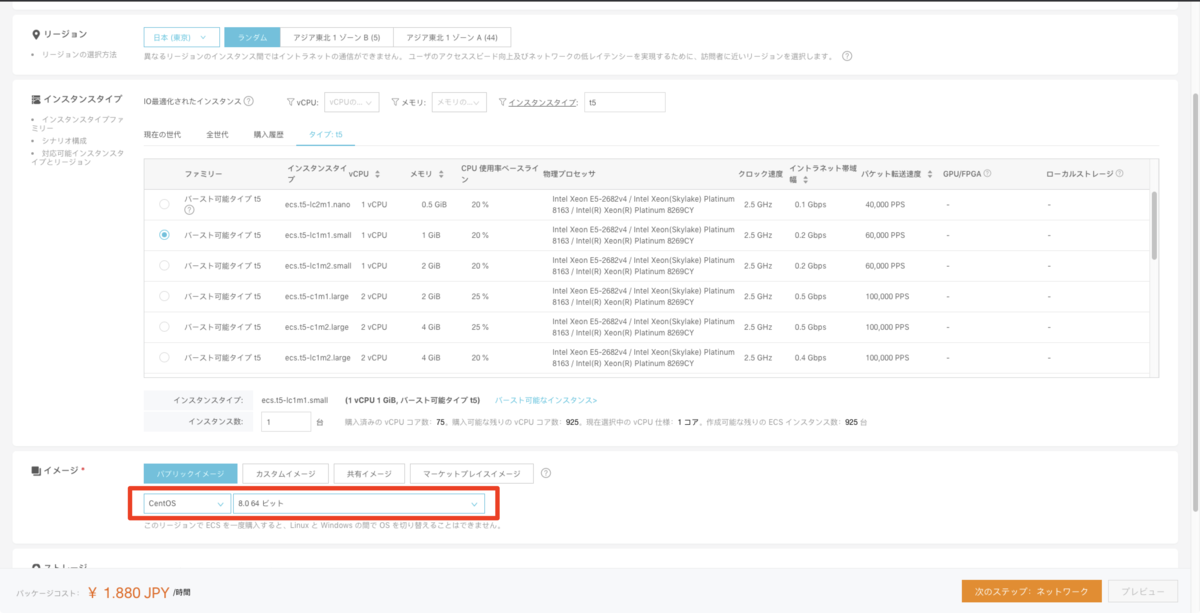
Task: Click 0.4 Gbps cell in ecs.t5-lc1m2.large row
Action: tap(810, 357)
